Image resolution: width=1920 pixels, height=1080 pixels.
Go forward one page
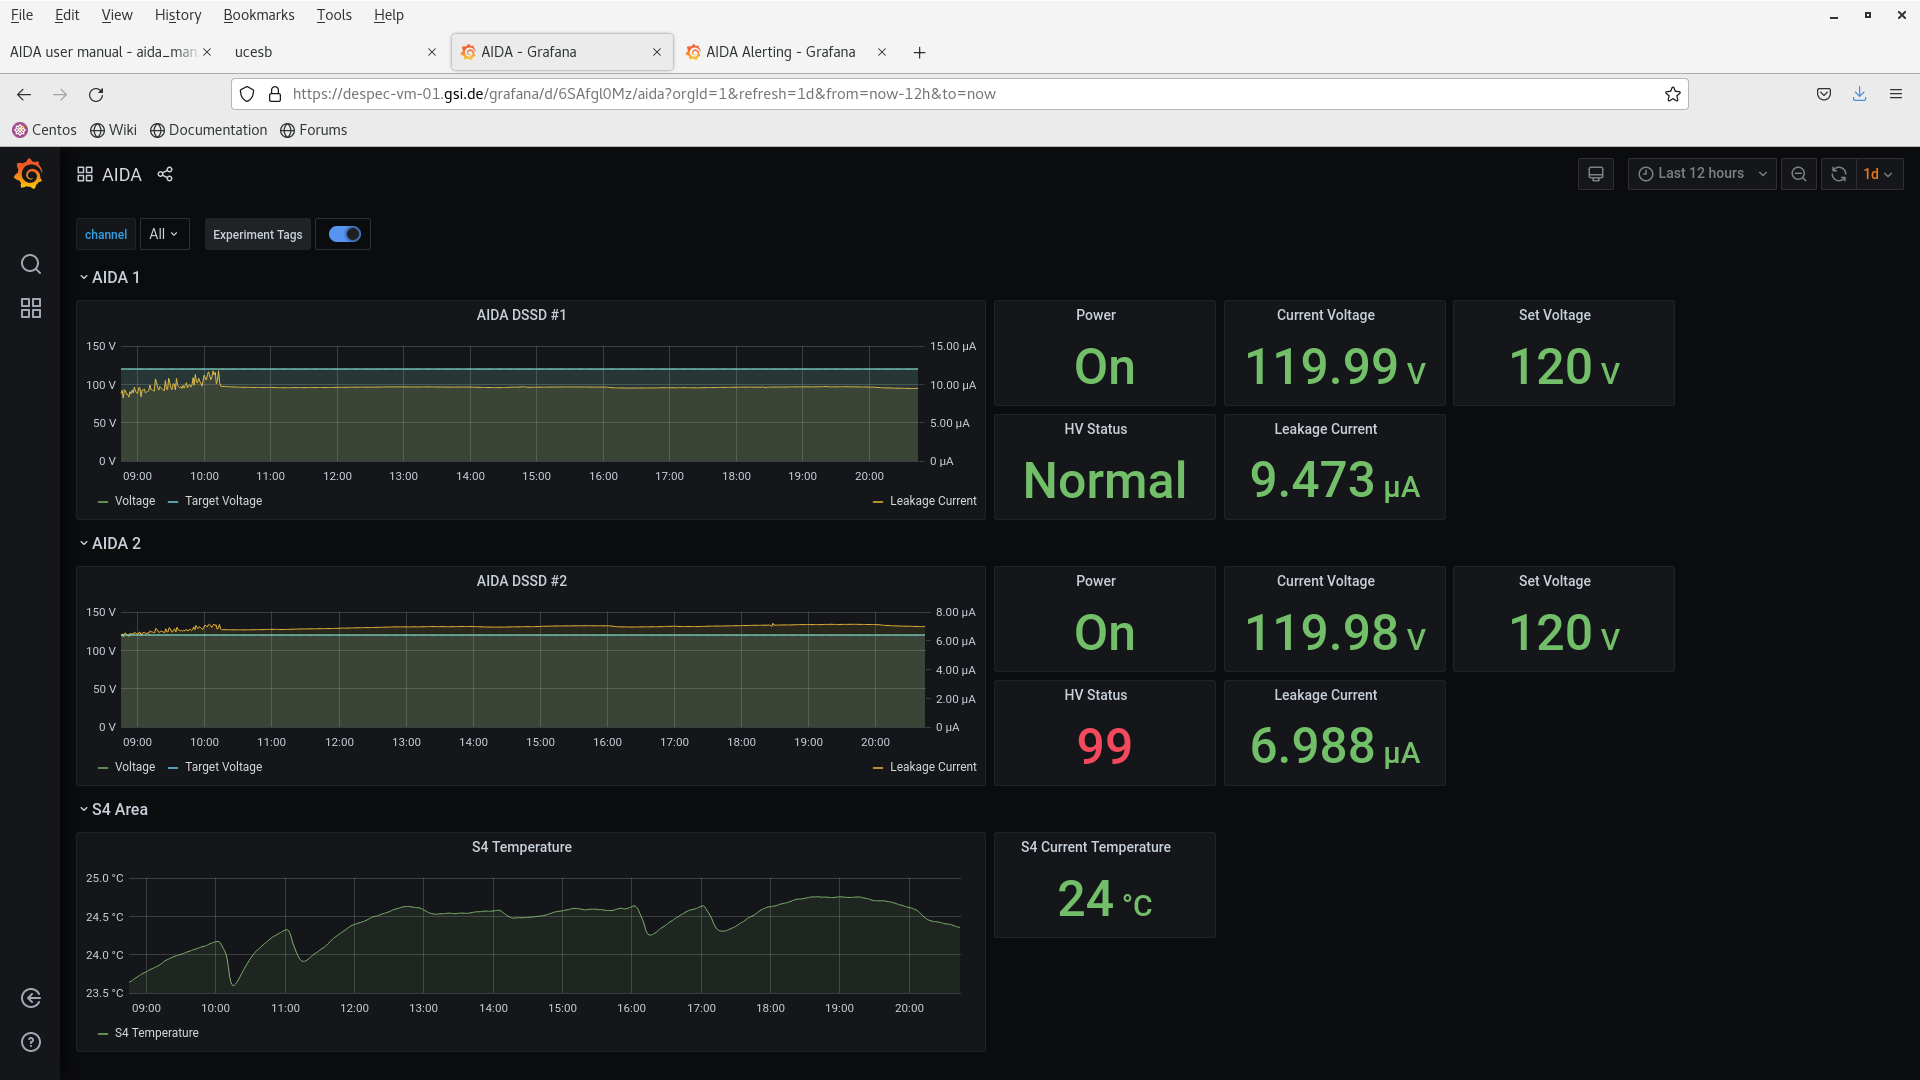coord(60,94)
